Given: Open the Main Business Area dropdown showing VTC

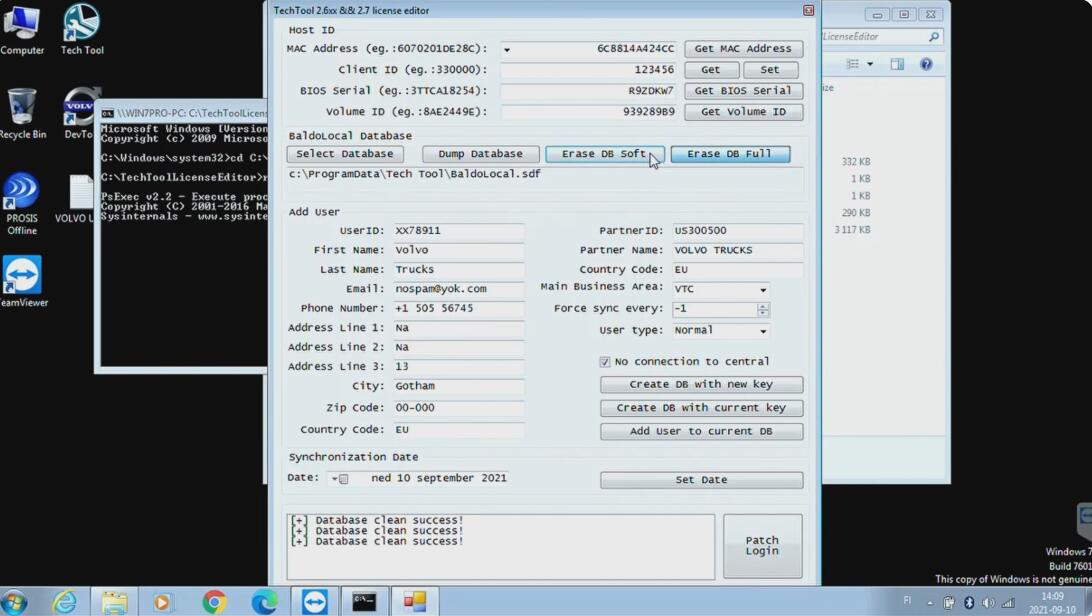Looking at the screenshot, I should [761, 288].
